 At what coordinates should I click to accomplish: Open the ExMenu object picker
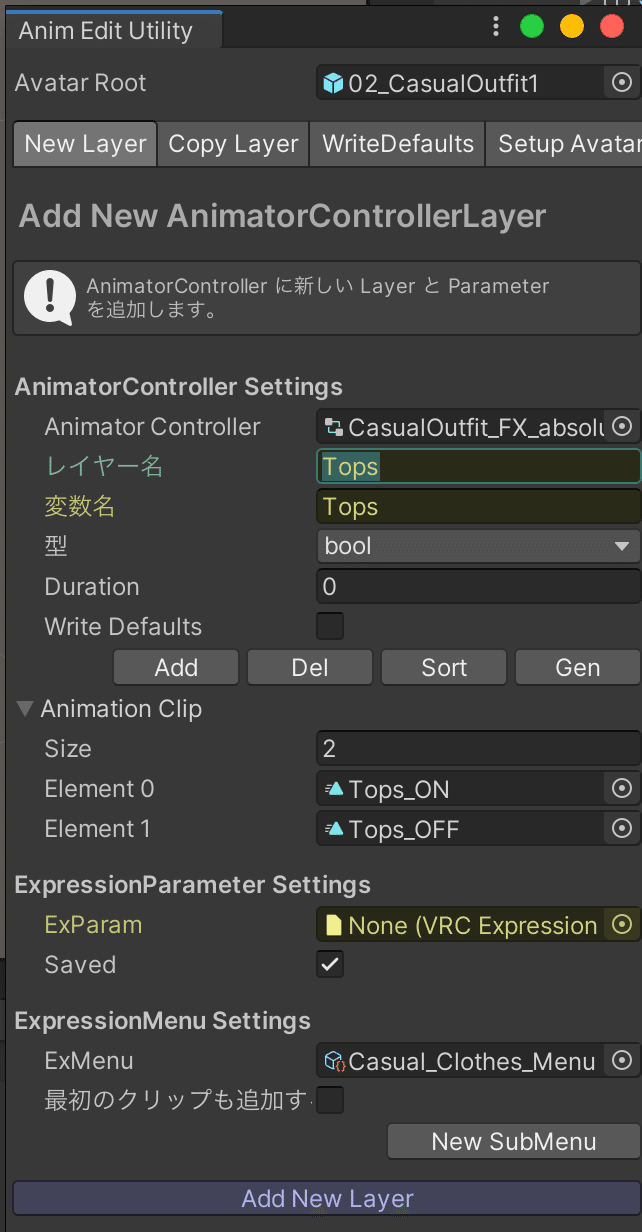tap(622, 1061)
